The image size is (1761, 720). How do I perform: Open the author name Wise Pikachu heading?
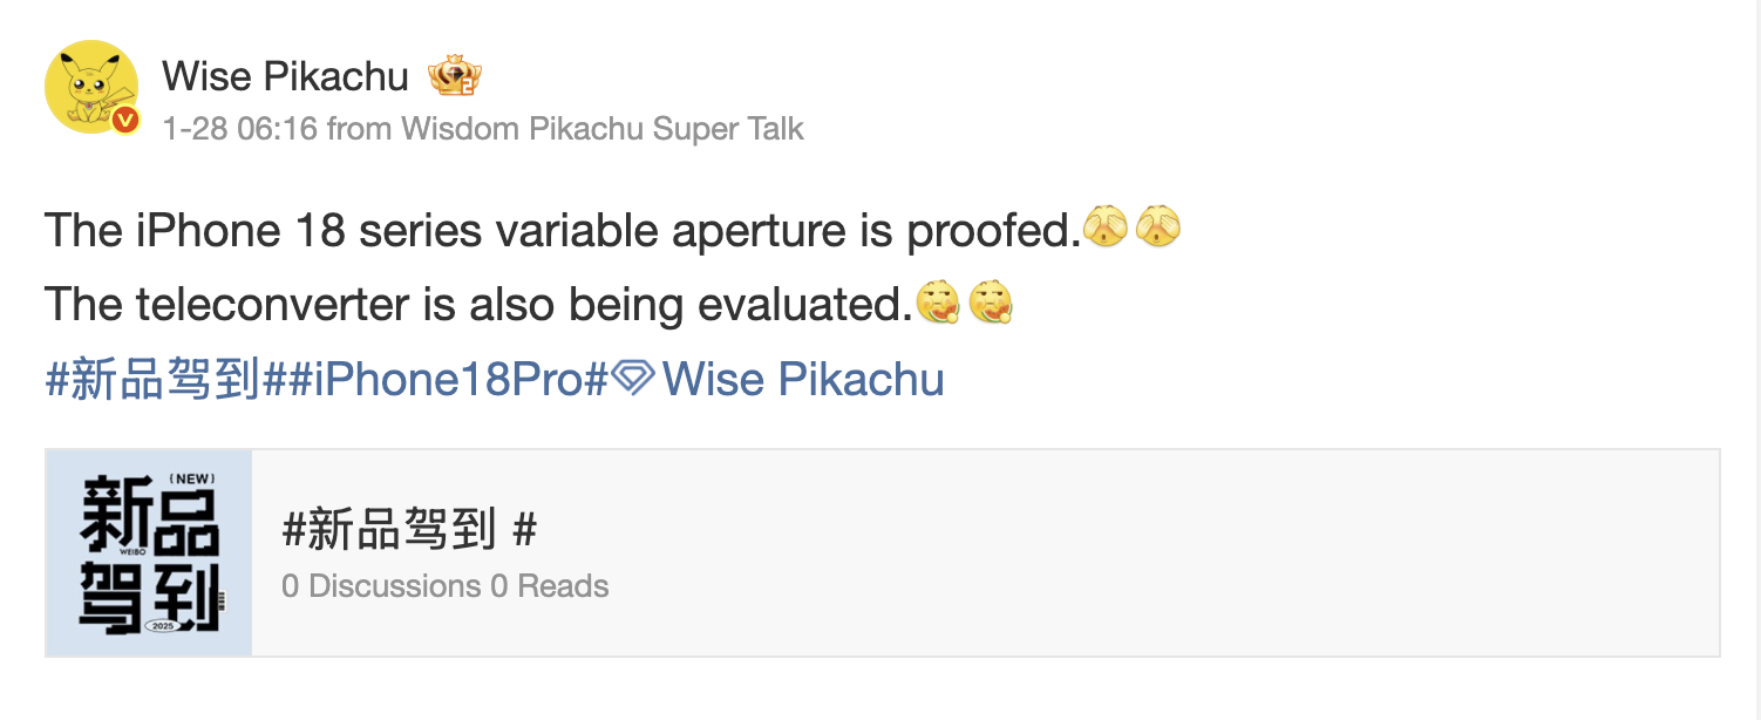[x=285, y=76]
